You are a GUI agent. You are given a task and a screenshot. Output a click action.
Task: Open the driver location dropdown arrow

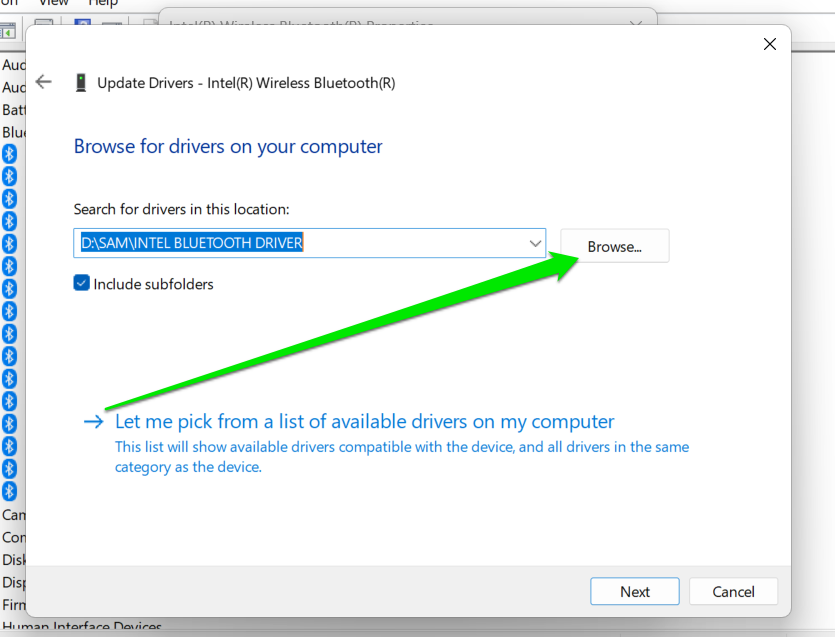535,243
